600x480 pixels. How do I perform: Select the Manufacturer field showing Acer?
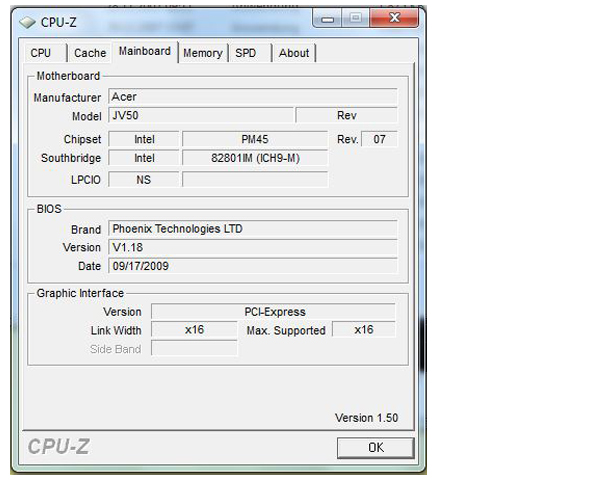253,97
